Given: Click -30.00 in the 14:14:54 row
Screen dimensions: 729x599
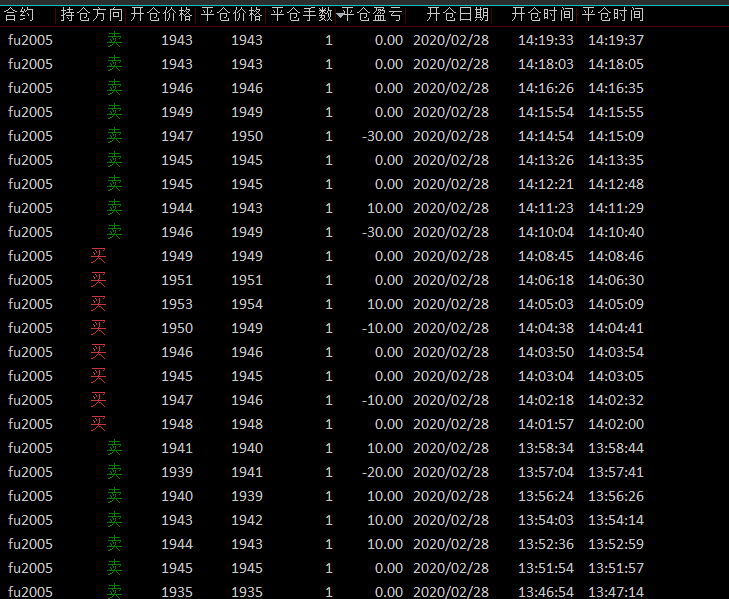Looking at the screenshot, I should point(382,136).
